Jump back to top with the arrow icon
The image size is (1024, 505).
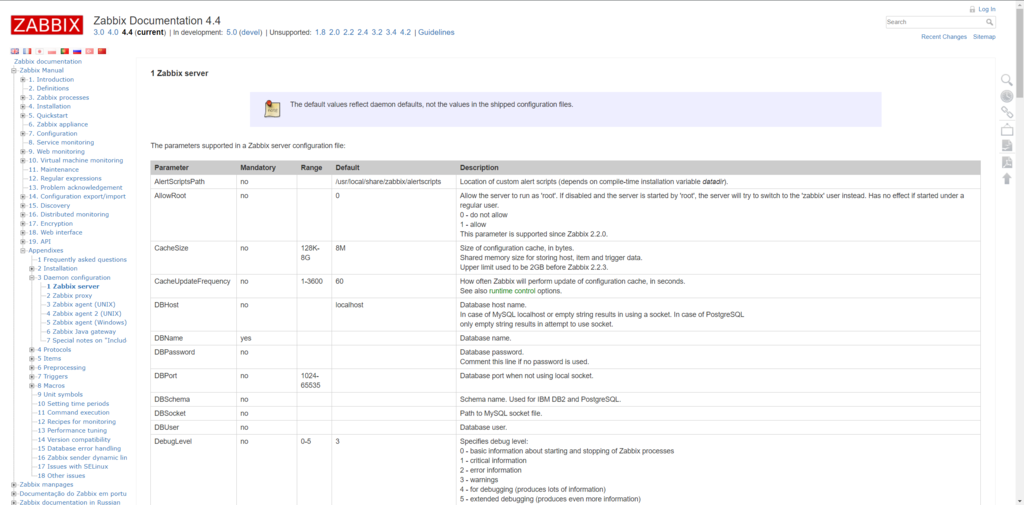[1007, 178]
